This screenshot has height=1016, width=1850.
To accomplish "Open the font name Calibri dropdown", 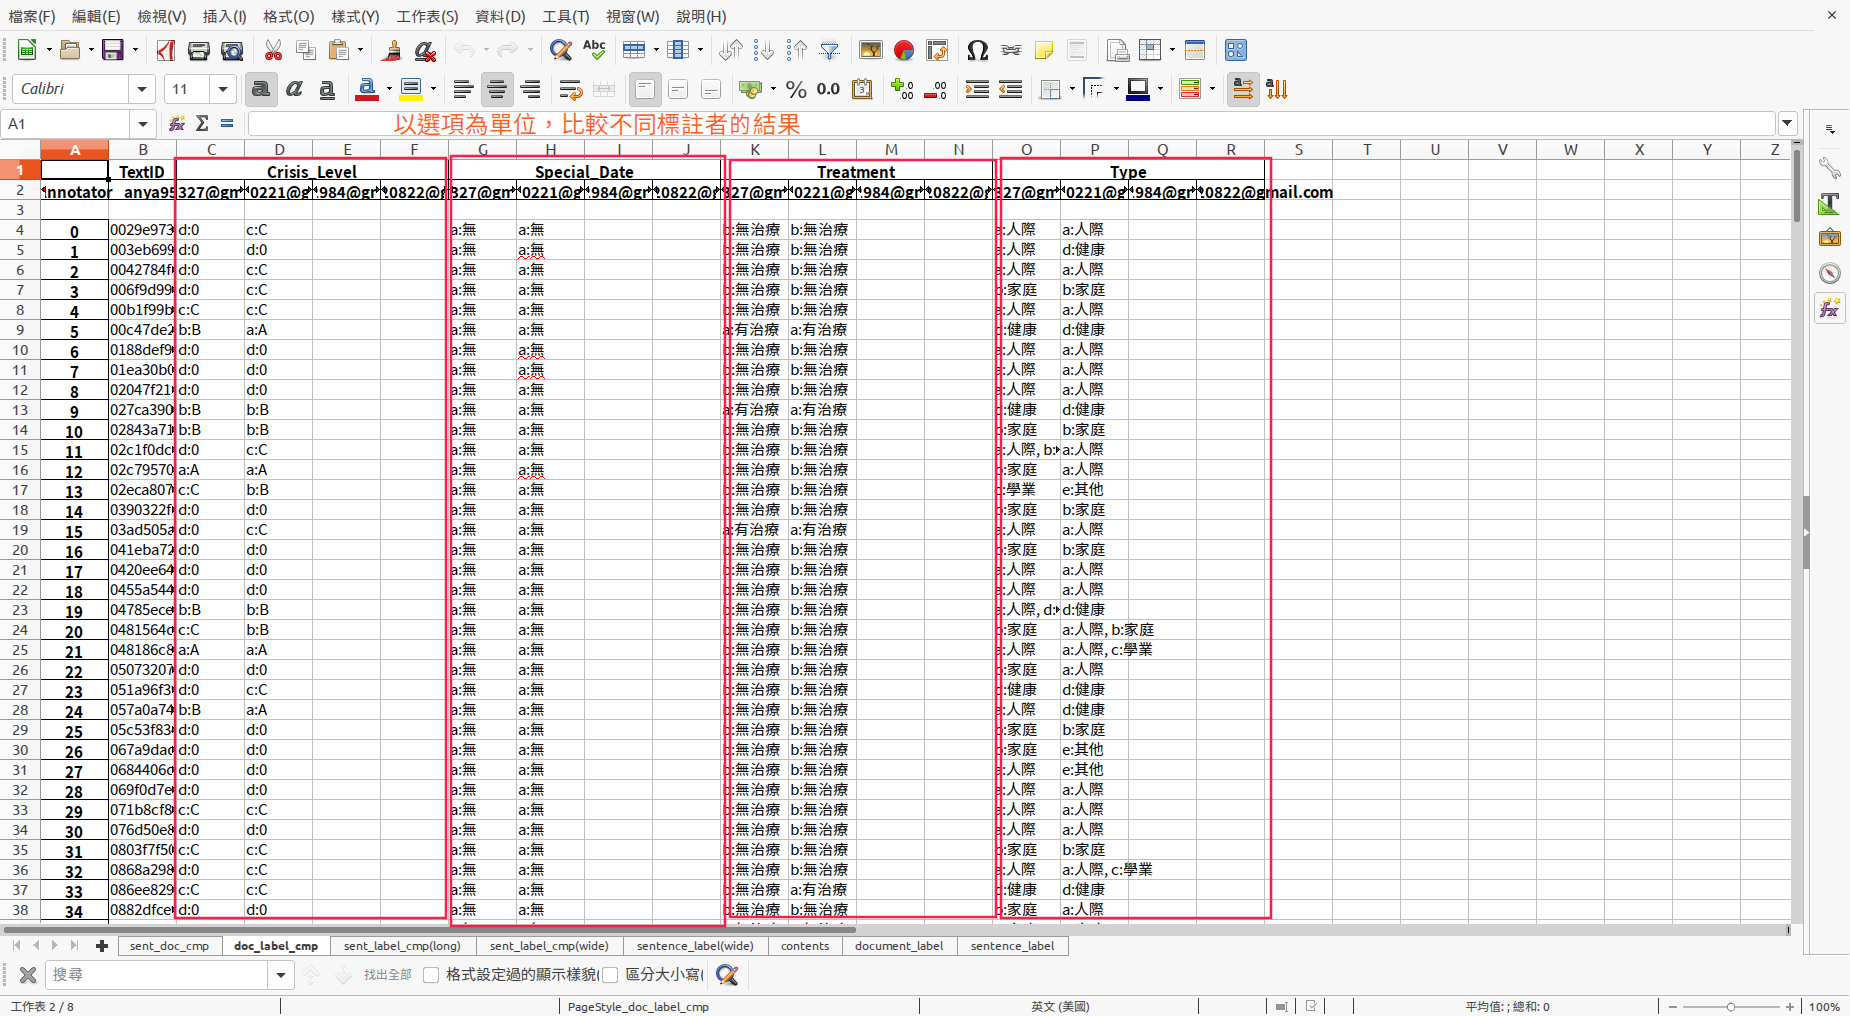I will [142, 89].
